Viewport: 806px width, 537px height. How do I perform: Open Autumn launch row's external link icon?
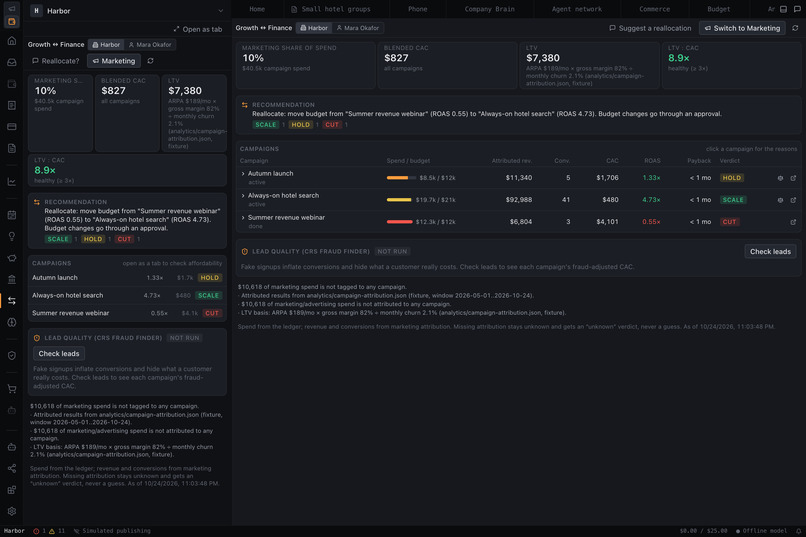coord(793,178)
